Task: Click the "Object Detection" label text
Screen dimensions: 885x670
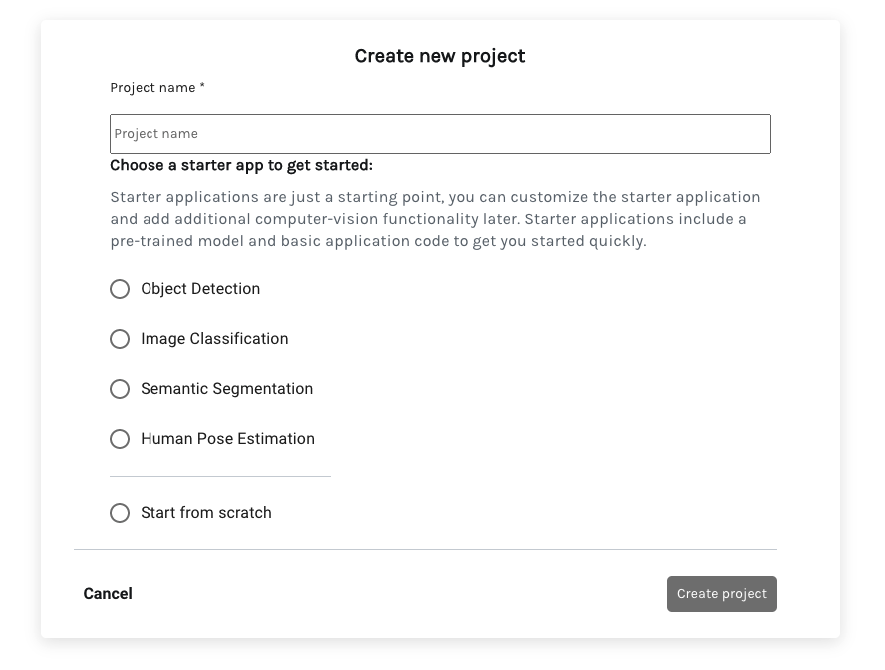Action: coord(201,289)
